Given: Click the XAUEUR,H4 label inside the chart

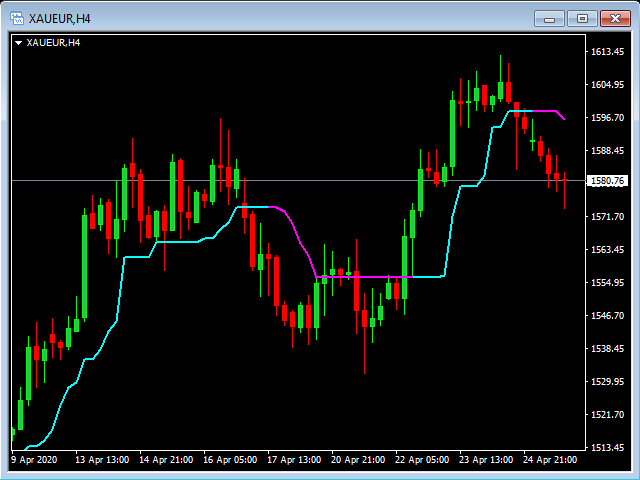Looking at the screenshot, I should pos(53,43).
